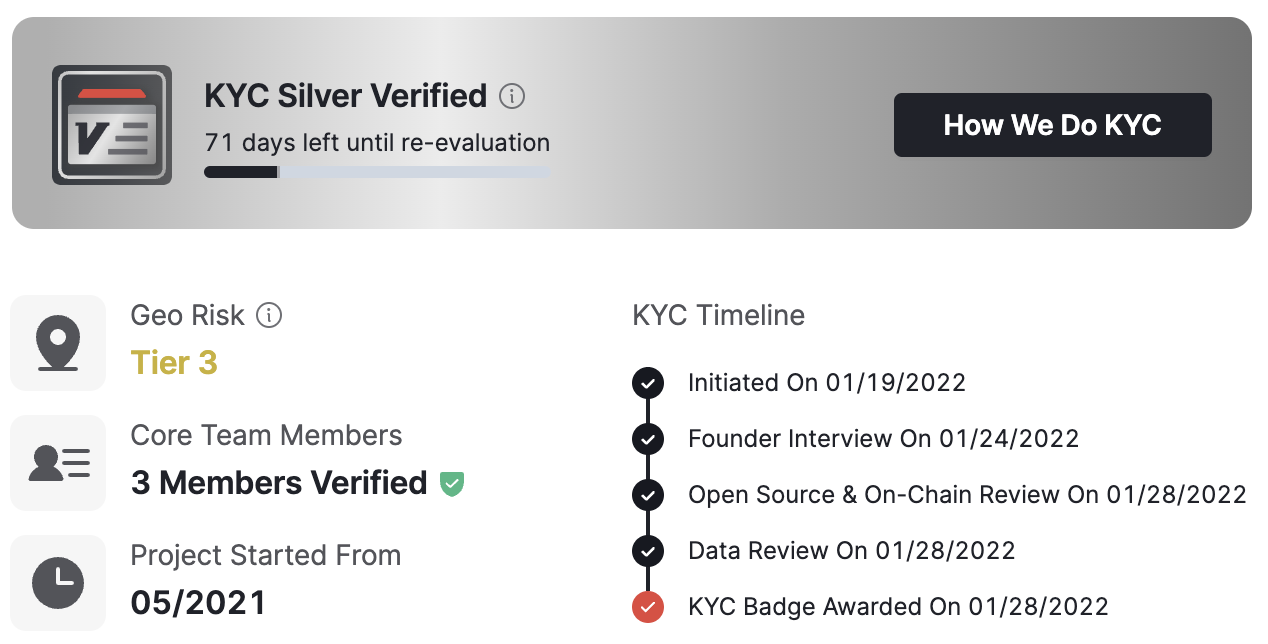Screen dimensions: 1268x644
Task: Click the Tier 3 risk label
Action: [174, 363]
